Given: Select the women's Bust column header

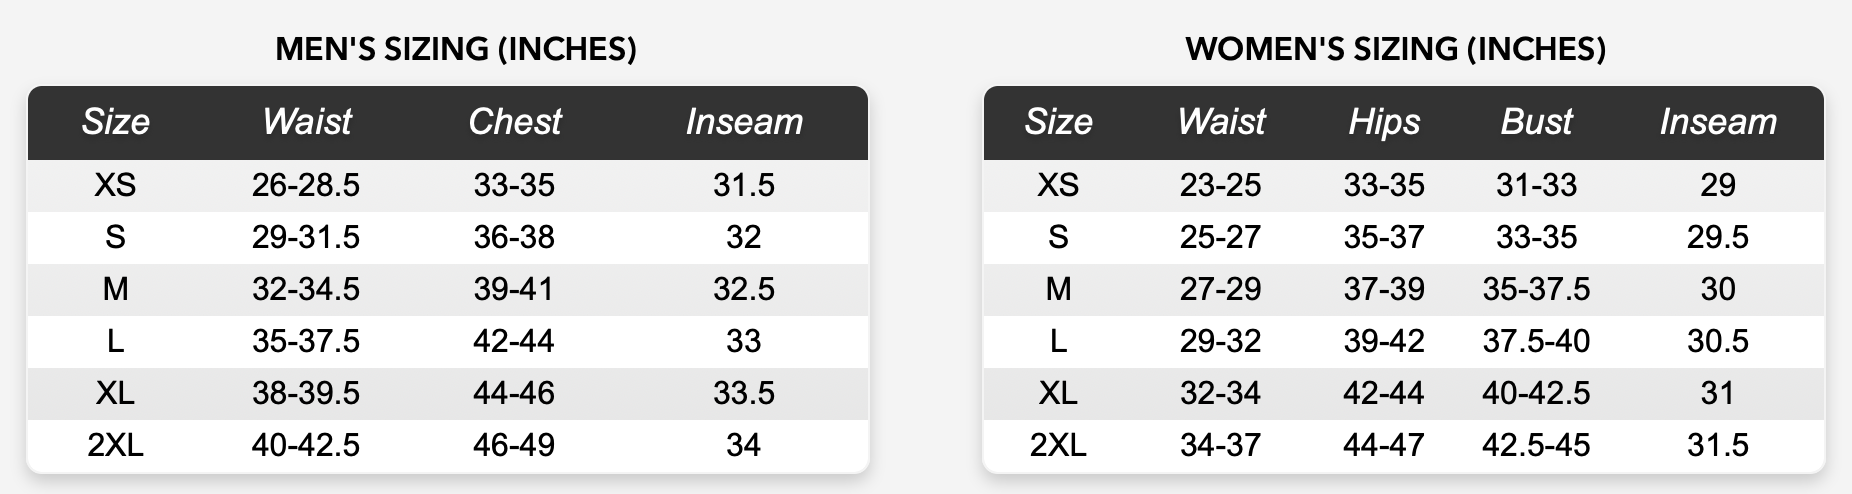Looking at the screenshot, I should click(1536, 122).
